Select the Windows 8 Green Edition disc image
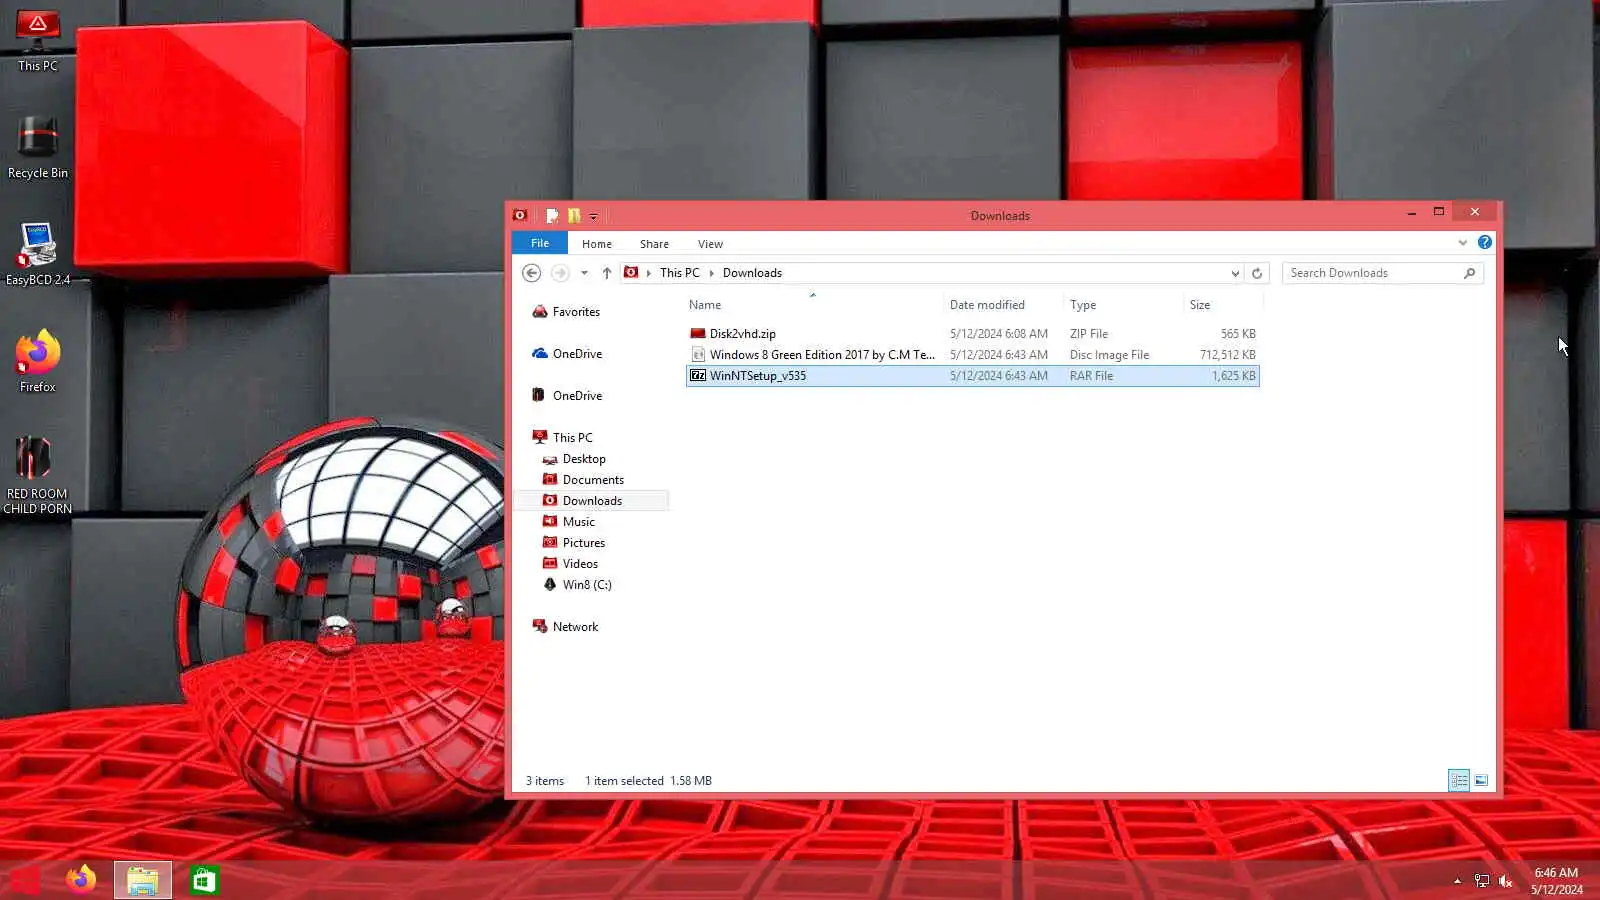 [x=972, y=355]
